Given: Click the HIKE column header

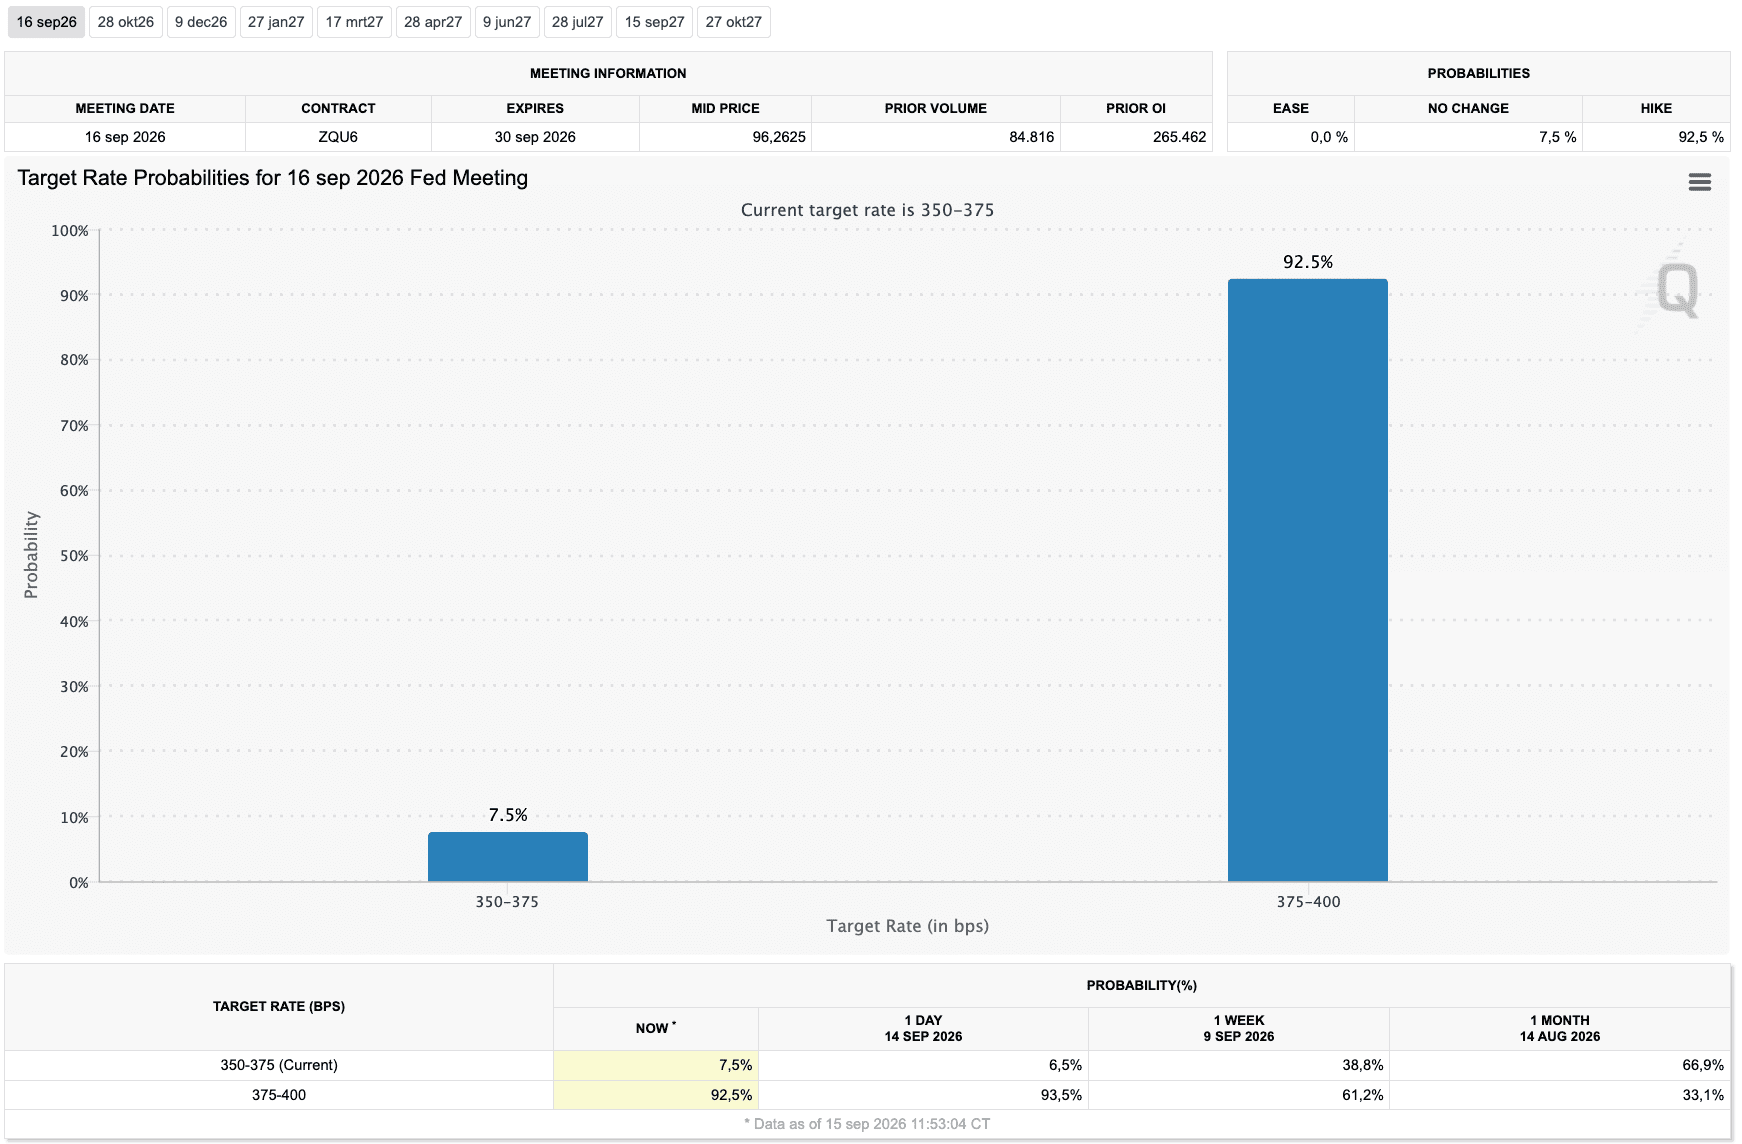Looking at the screenshot, I should 1656,108.
